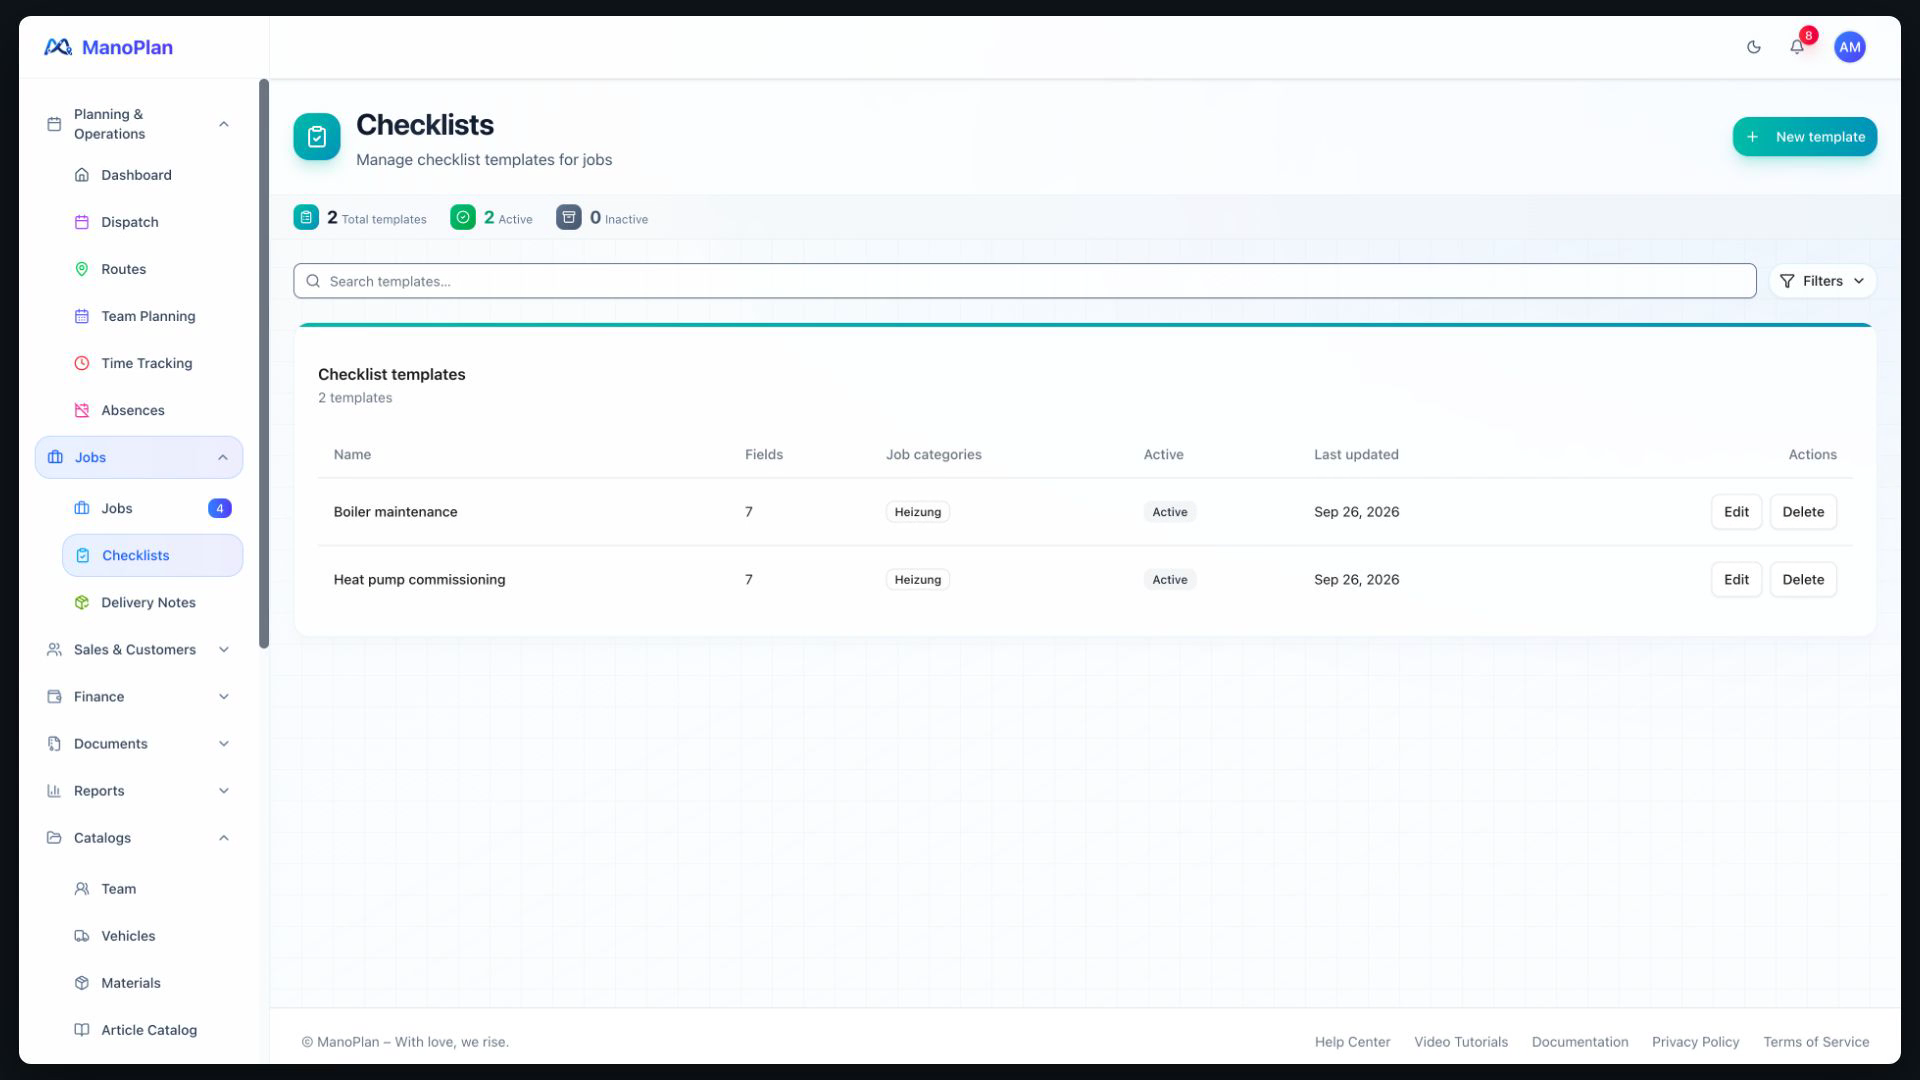The width and height of the screenshot is (1920, 1080).
Task: Click the Dashboard home icon
Action: pos(82,175)
